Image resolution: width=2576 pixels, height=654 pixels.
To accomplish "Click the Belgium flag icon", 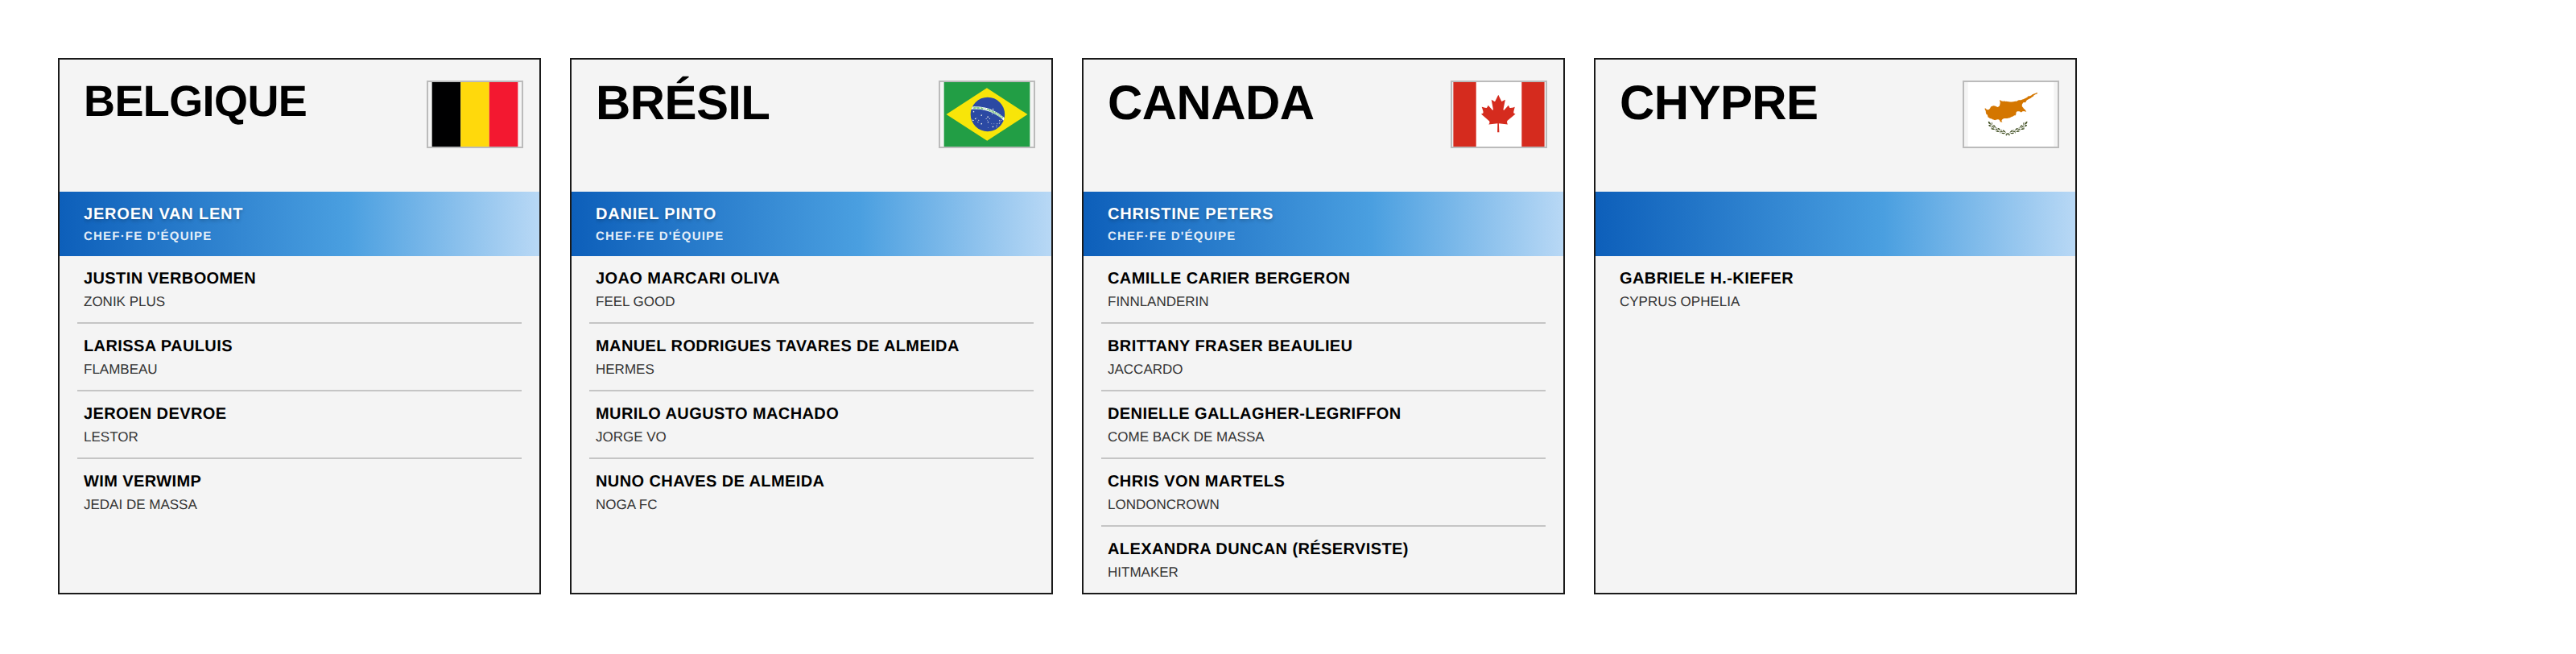I will point(475,114).
